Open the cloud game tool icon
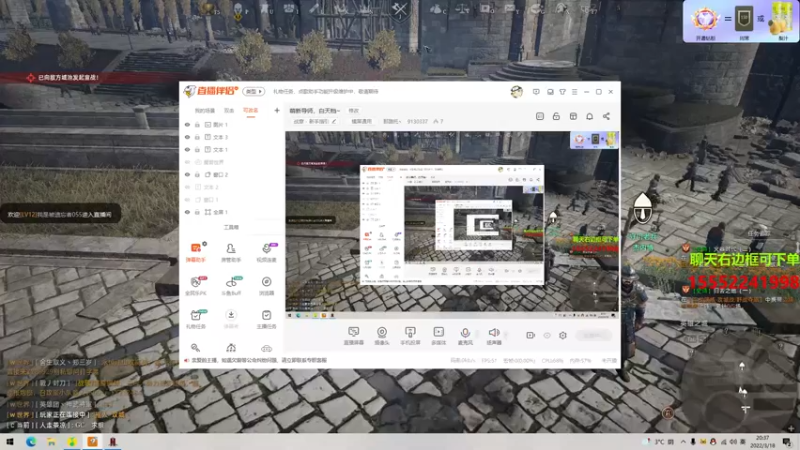The width and height of the screenshot is (800, 450). [266, 348]
